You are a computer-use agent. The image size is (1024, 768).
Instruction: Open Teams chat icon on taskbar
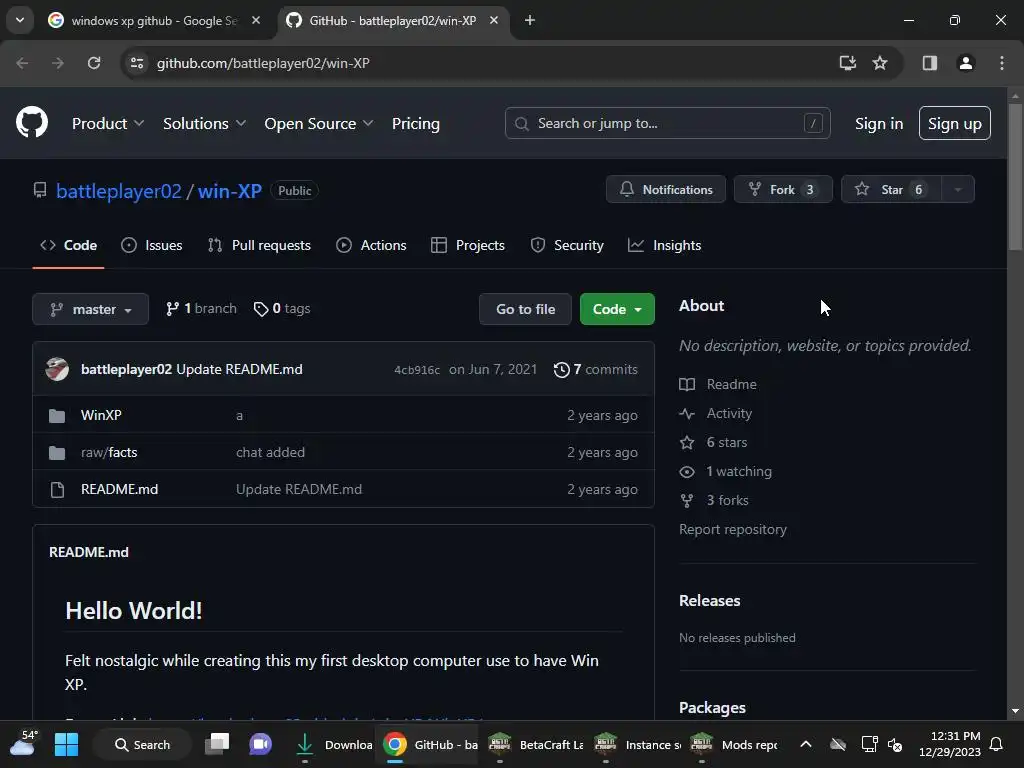tap(260, 744)
